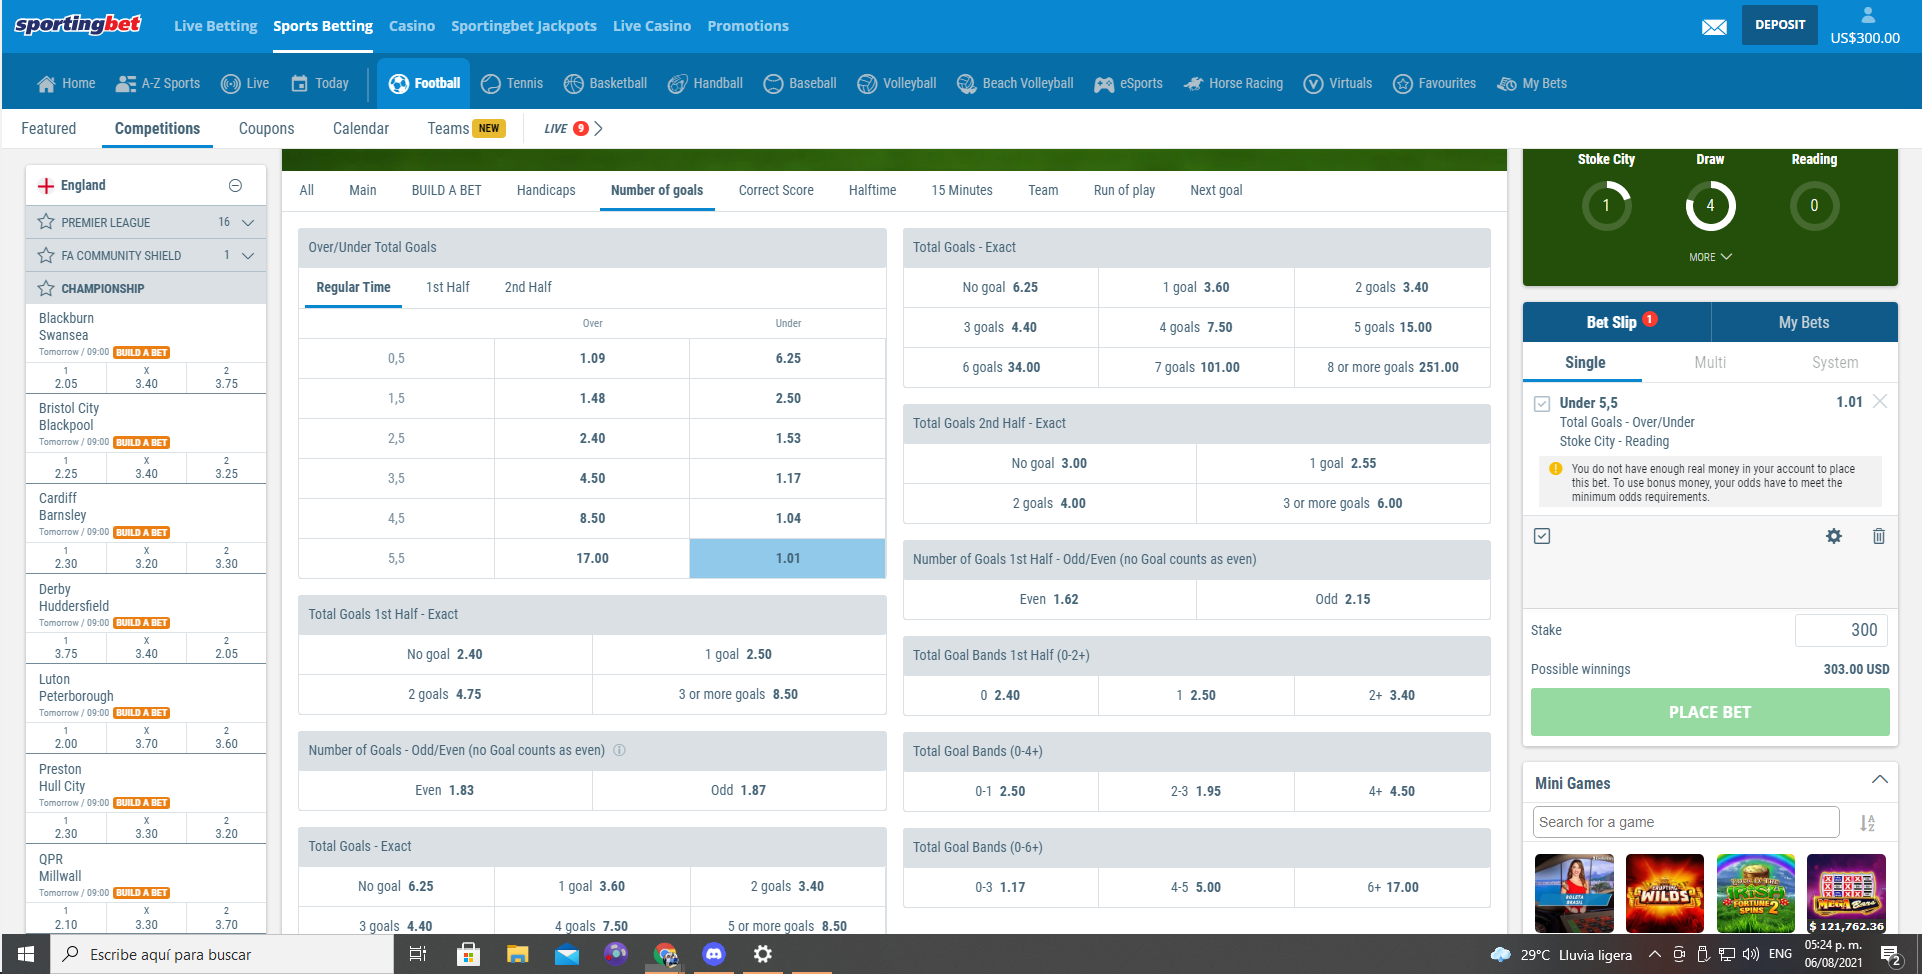The width and height of the screenshot is (1922, 974).
Task: Go to Promotions page
Action: tap(748, 26)
